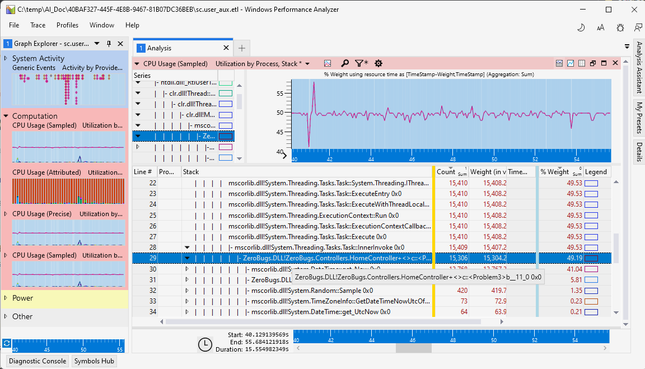This screenshot has height=369, width=645.
Task: Click the bug report icon in top bar
Action: [620, 28]
